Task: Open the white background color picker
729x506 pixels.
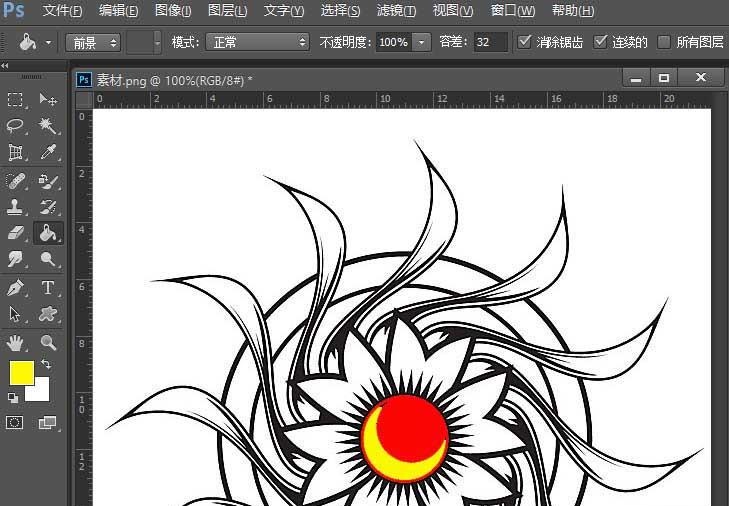Action: click(x=42, y=393)
